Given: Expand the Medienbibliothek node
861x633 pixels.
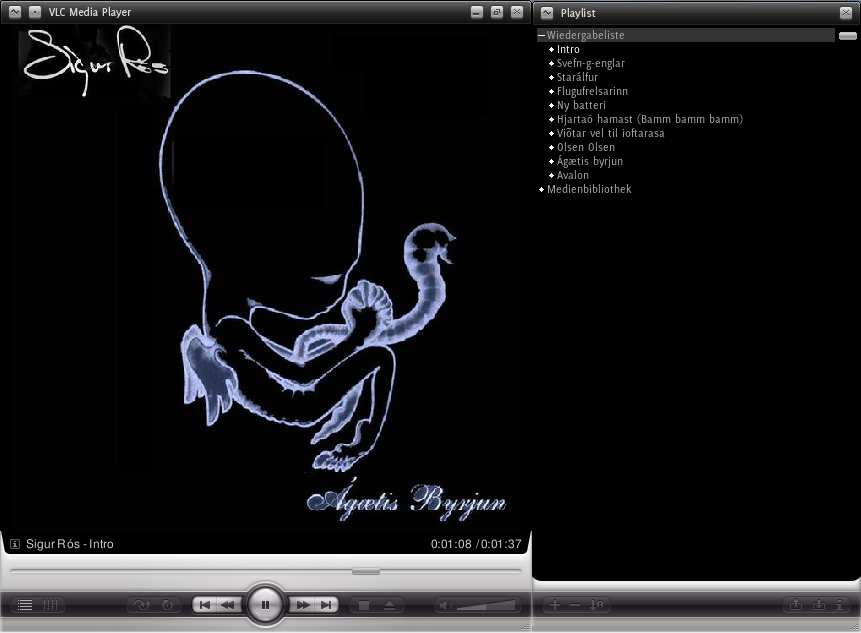Looking at the screenshot, I should (x=542, y=189).
